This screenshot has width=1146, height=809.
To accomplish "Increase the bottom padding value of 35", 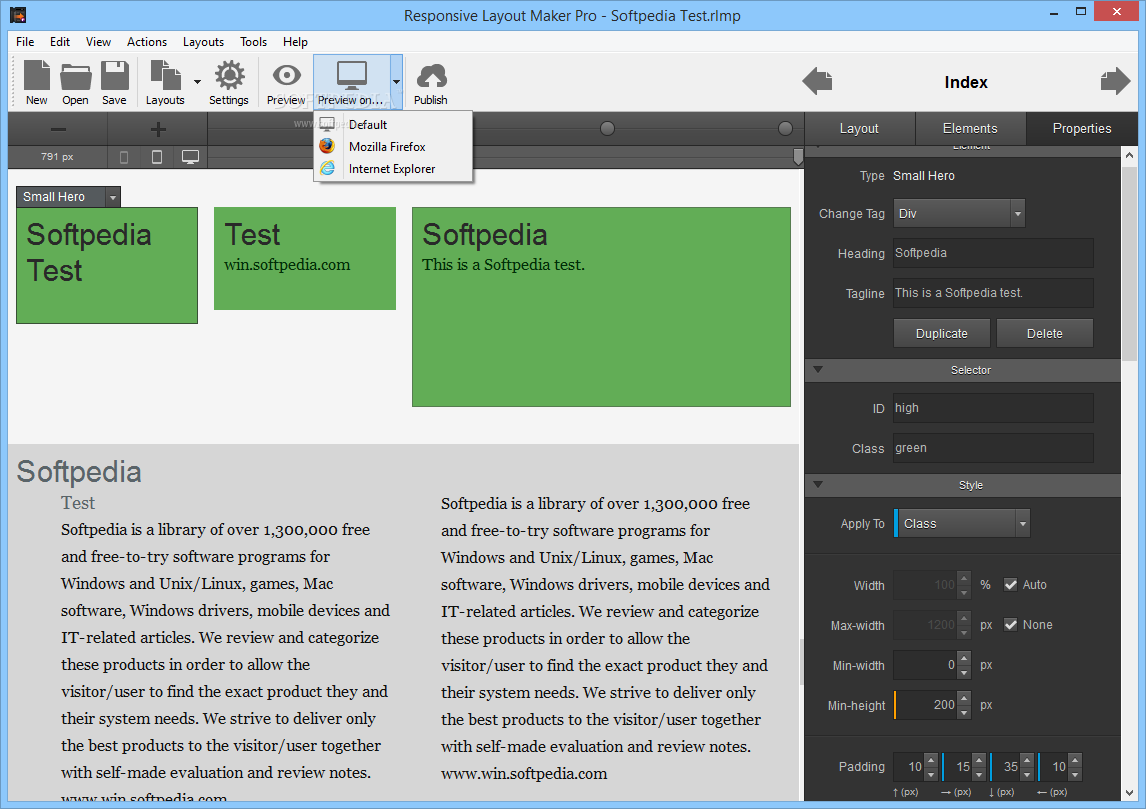I will point(1027,759).
